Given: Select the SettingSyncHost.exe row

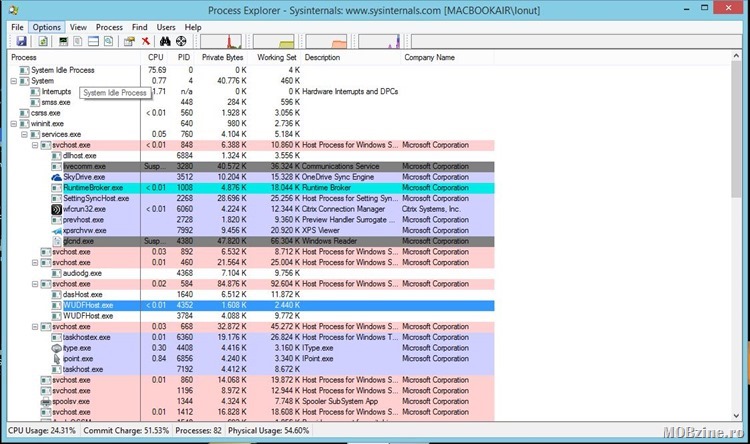Looking at the screenshot, I should tap(251, 199).
